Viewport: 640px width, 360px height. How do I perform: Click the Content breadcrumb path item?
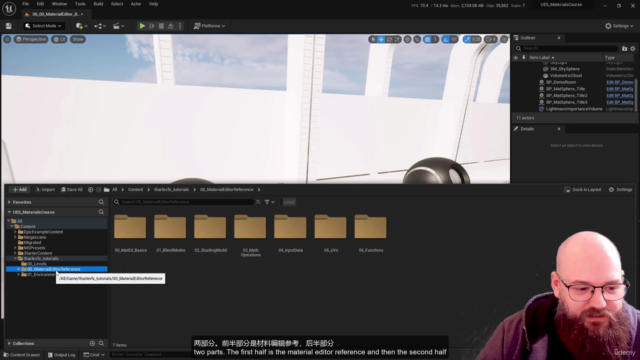136,190
